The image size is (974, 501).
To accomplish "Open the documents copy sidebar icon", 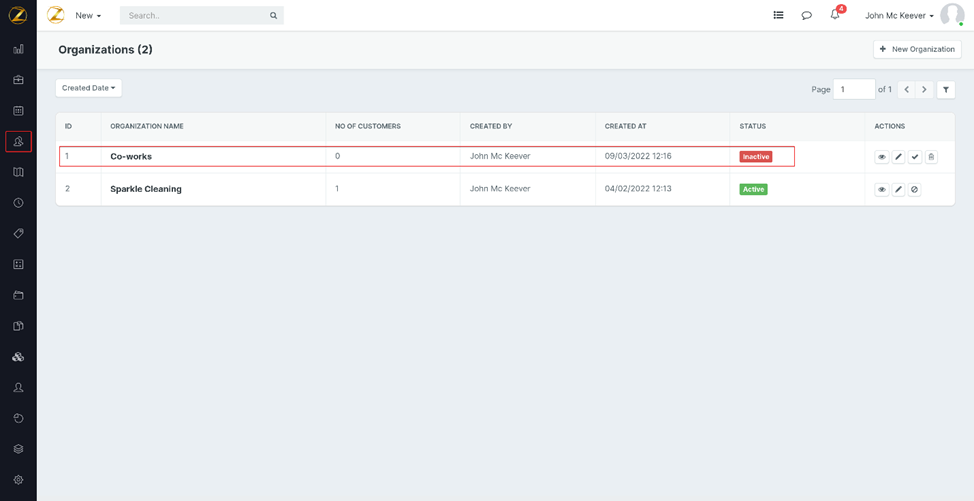I will click(x=18, y=326).
